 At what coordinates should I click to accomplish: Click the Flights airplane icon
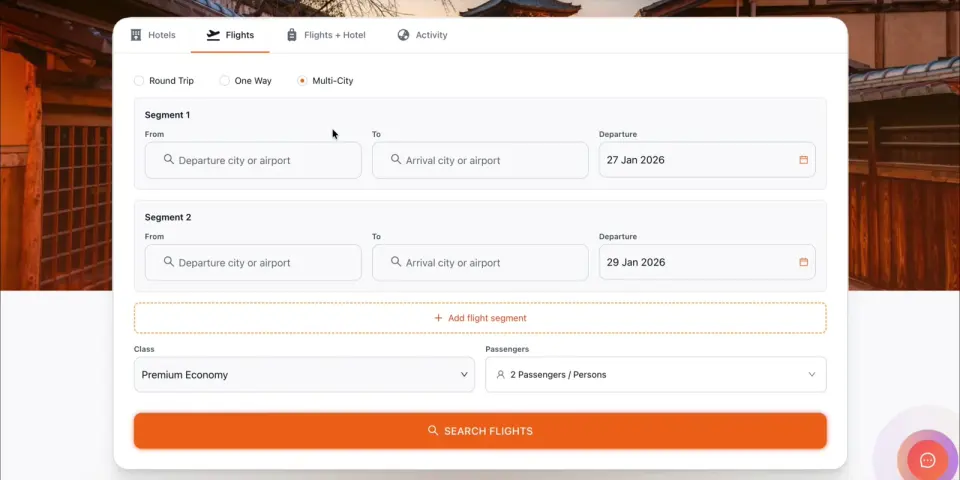click(x=213, y=35)
